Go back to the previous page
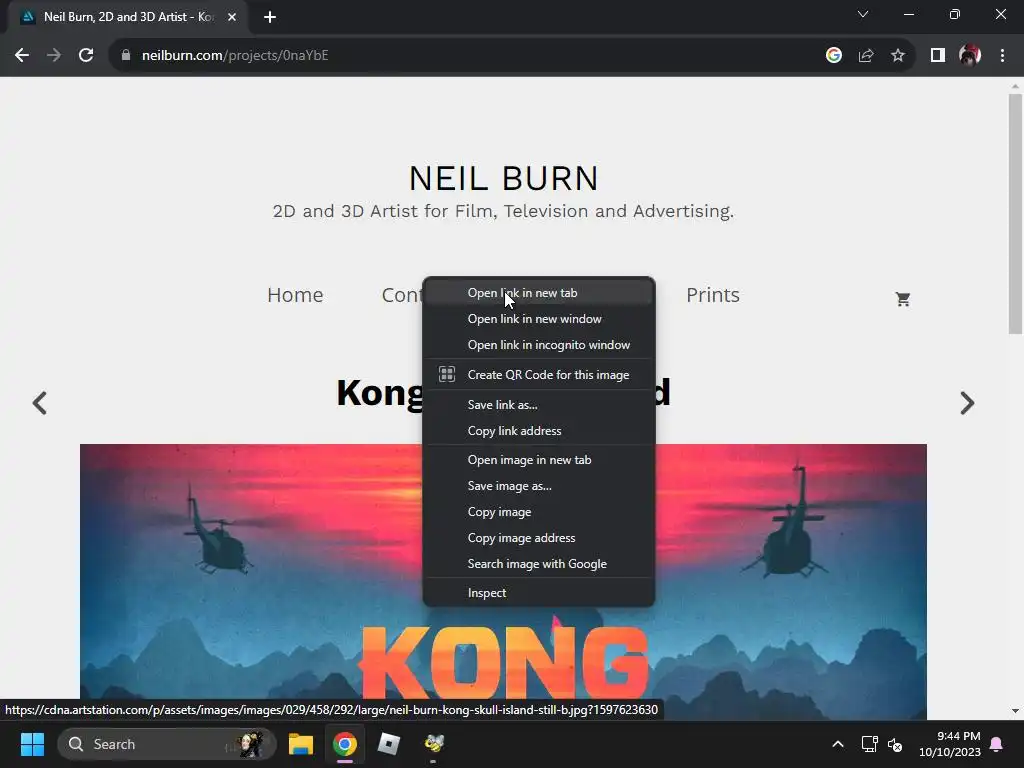Viewport: 1024px width, 768px height. (22, 56)
